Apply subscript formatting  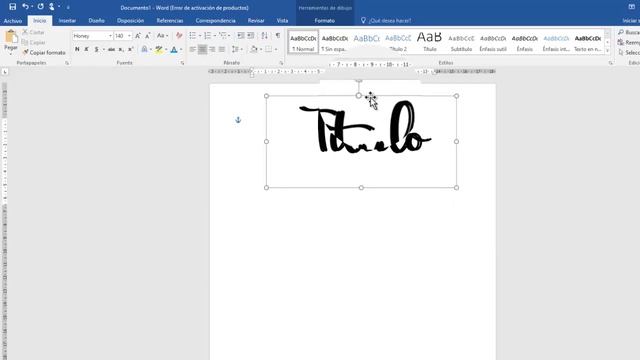[121, 49]
